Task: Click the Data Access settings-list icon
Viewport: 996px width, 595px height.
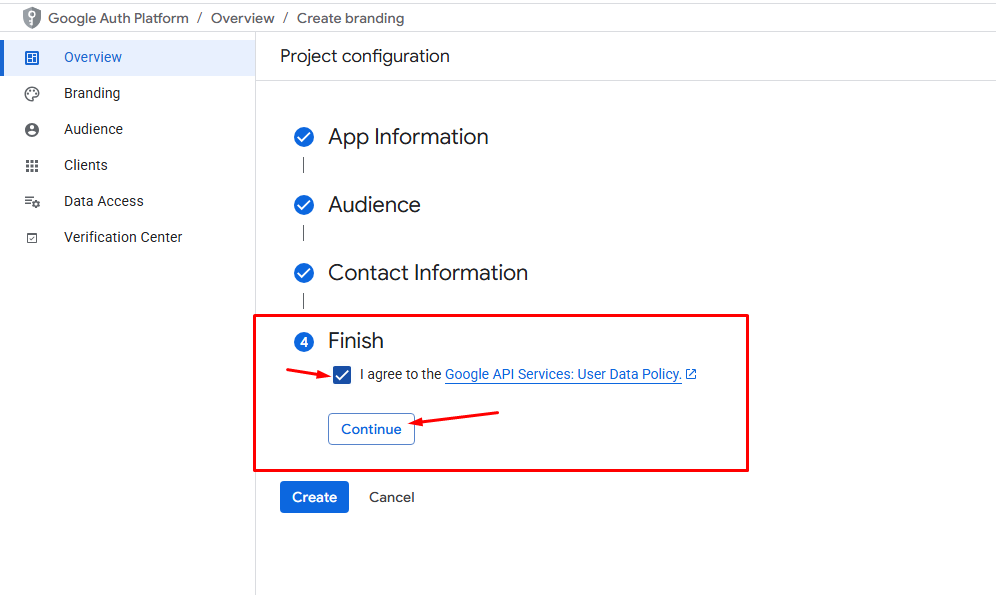Action: (32, 202)
